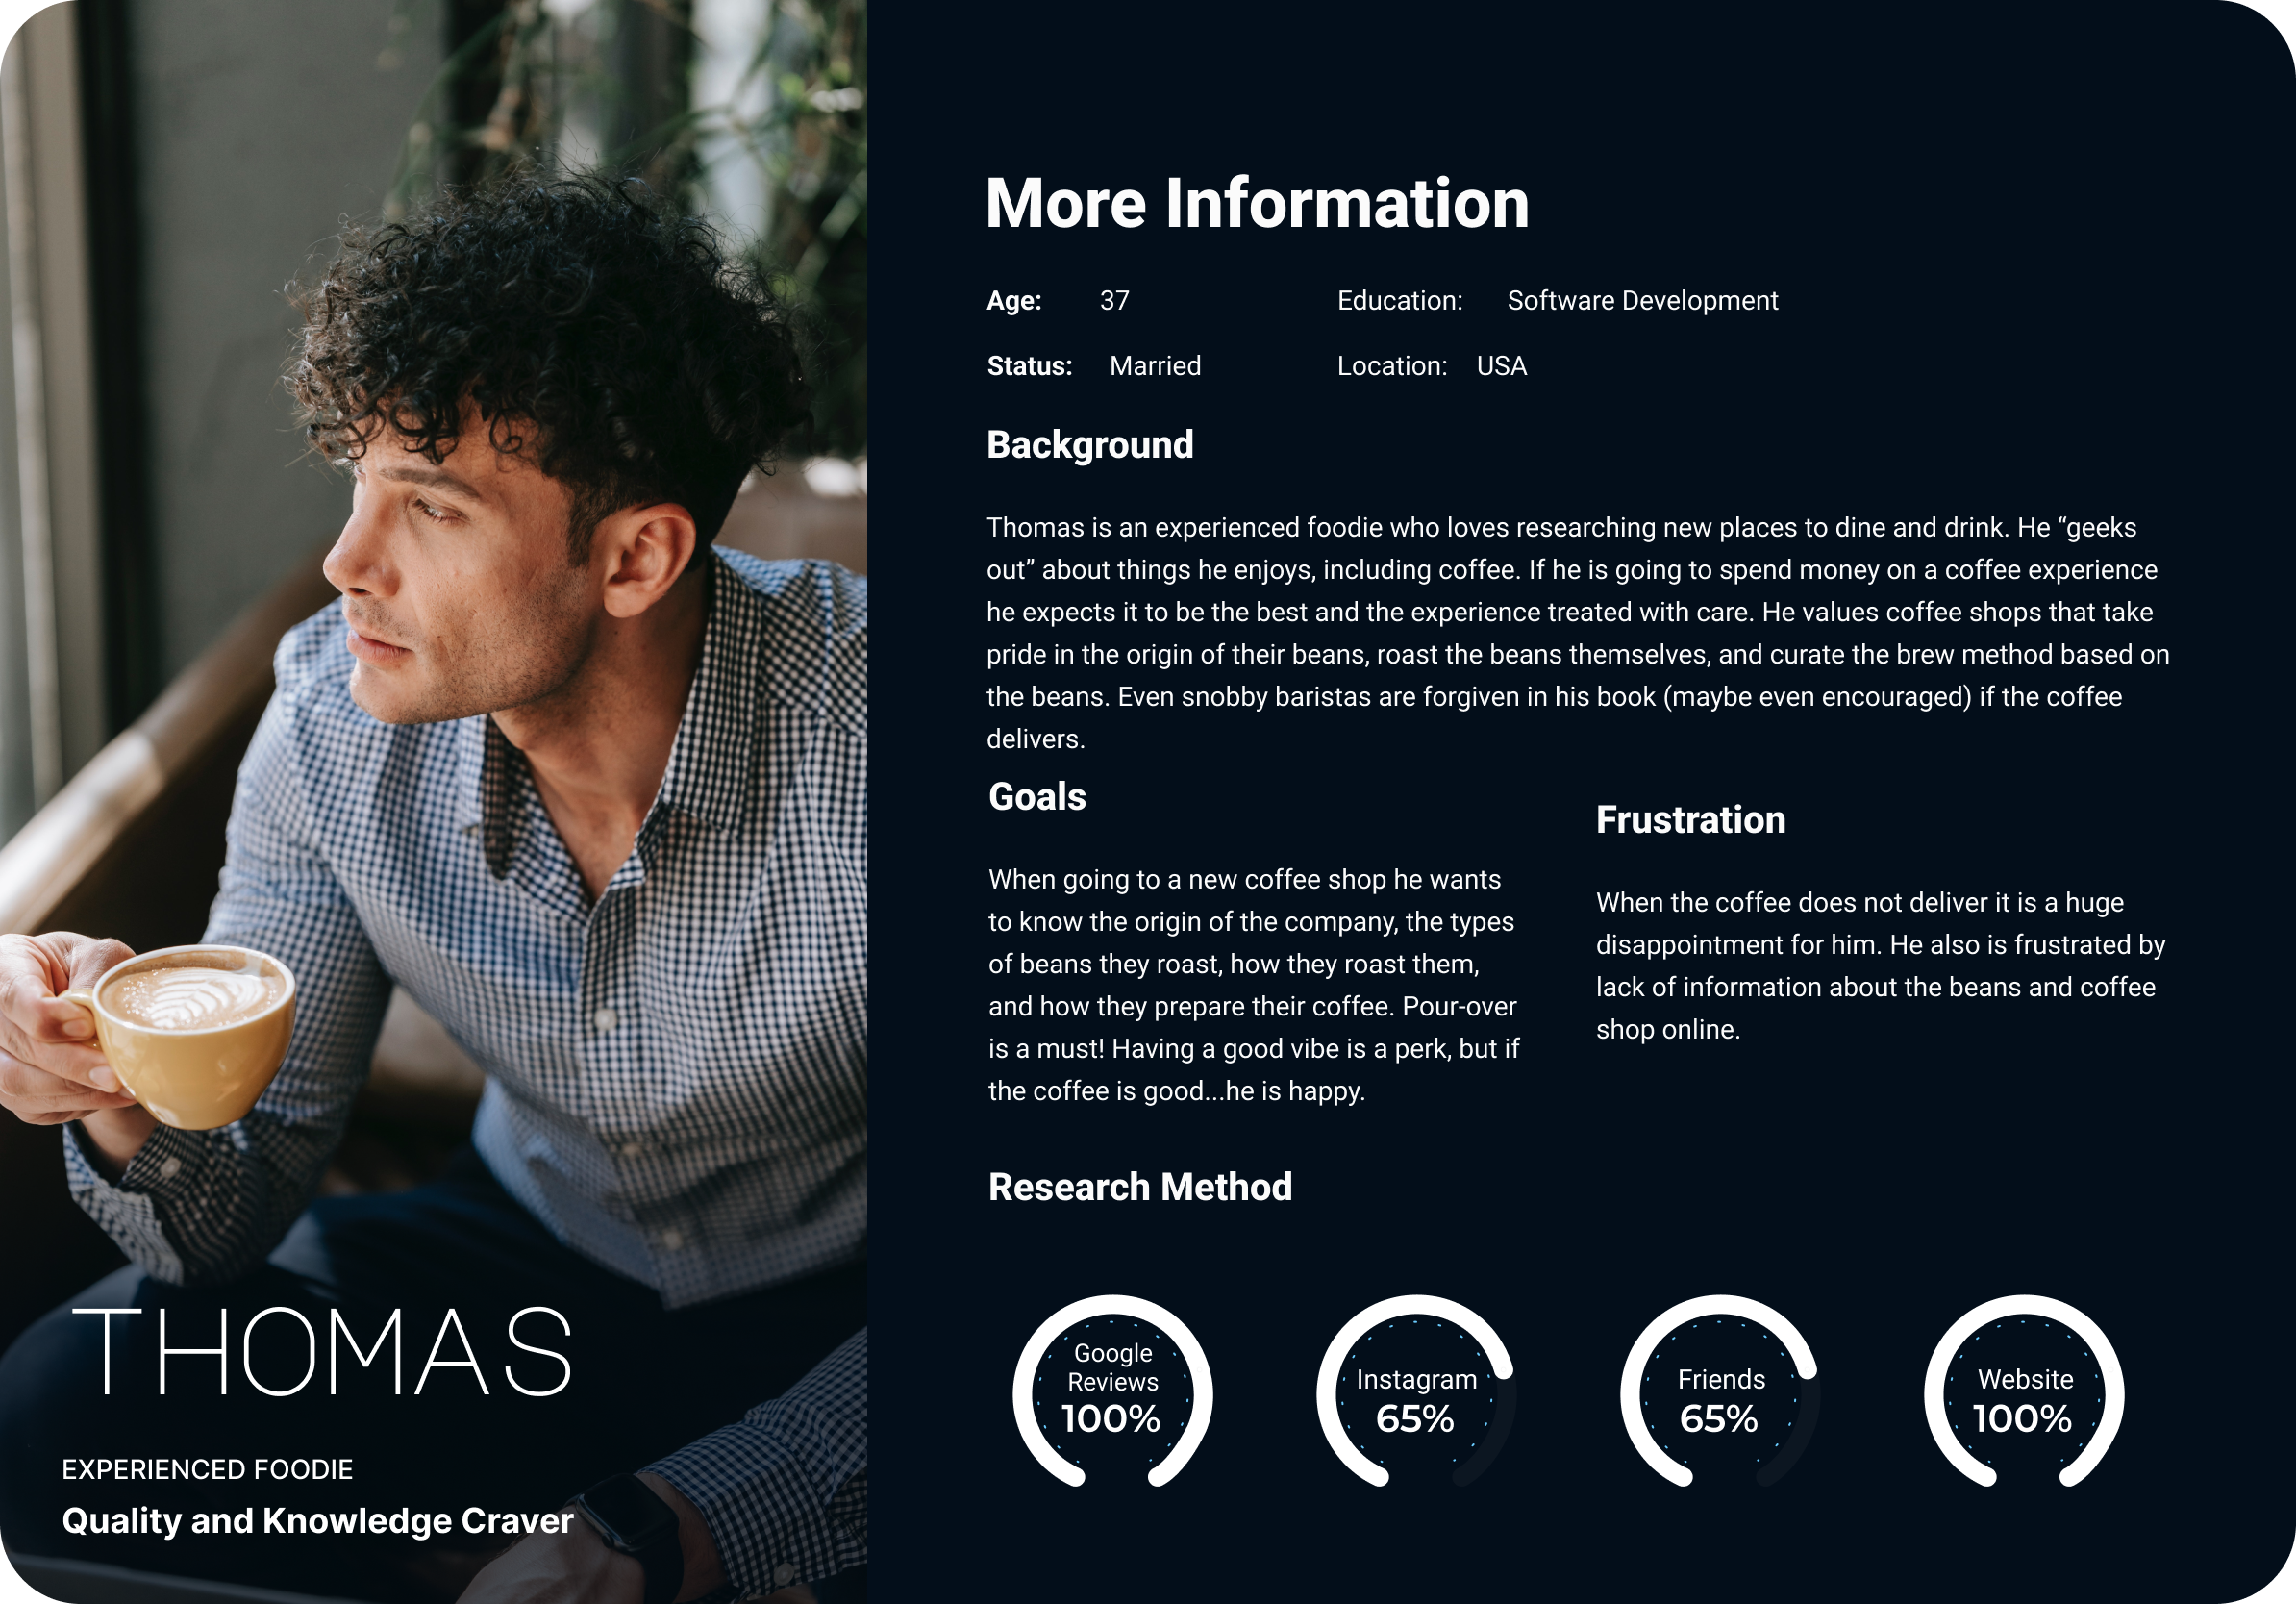Click the 'More Information' heading

(x=1257, y=204)
